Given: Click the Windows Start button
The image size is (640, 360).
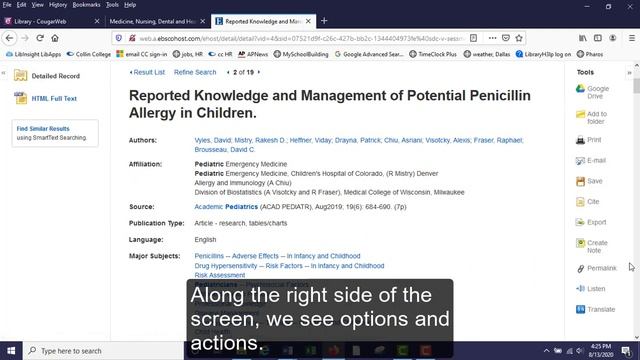Looking at the screenshot, I should [x=11, y=351].
